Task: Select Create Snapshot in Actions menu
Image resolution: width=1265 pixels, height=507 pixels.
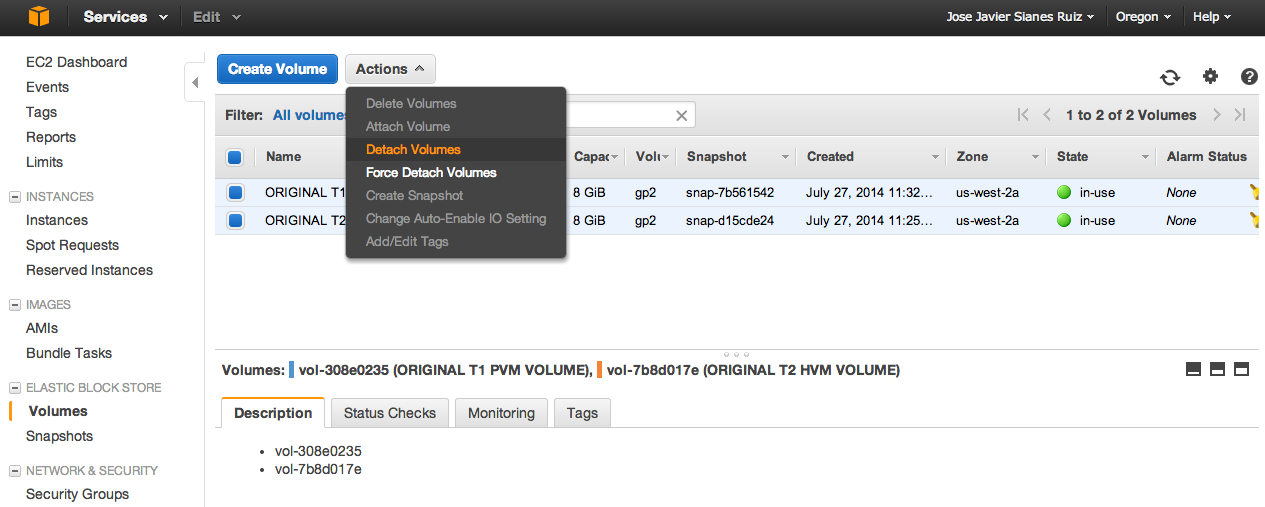Action: 456,195
